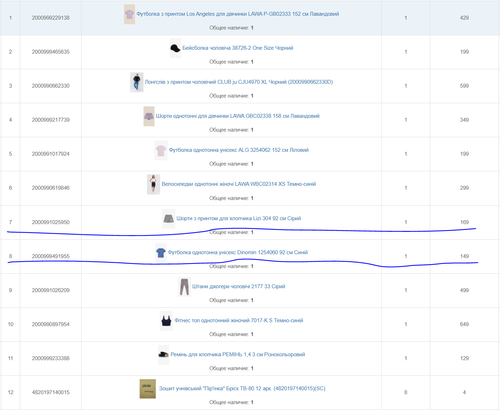The height and width of the screenshot is (412, 500).
Task: Open the lavender Los Angeles T-shirt thumbnail
Action: (129, 14)
